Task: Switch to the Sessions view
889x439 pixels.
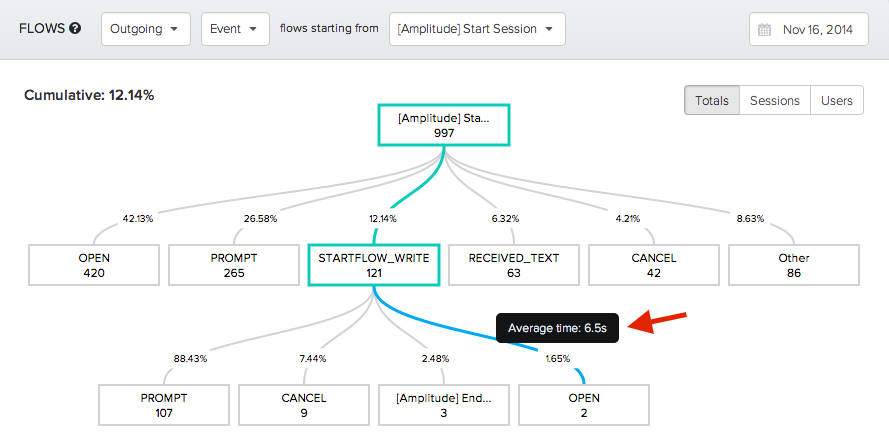Action: click(x=775, y=101)
